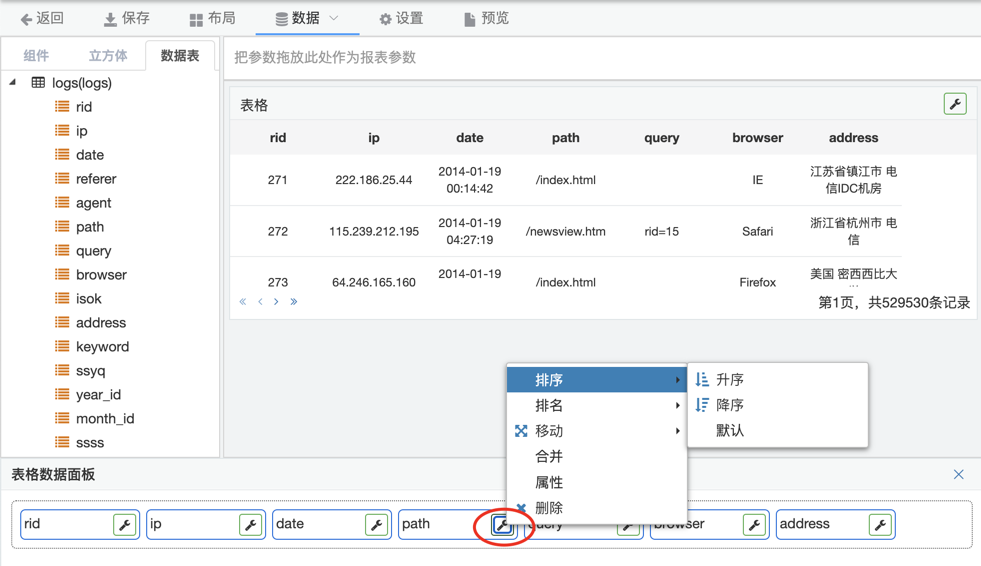Select 删除 from the context menu
981x566 pixels.
(x=549, y=508)
